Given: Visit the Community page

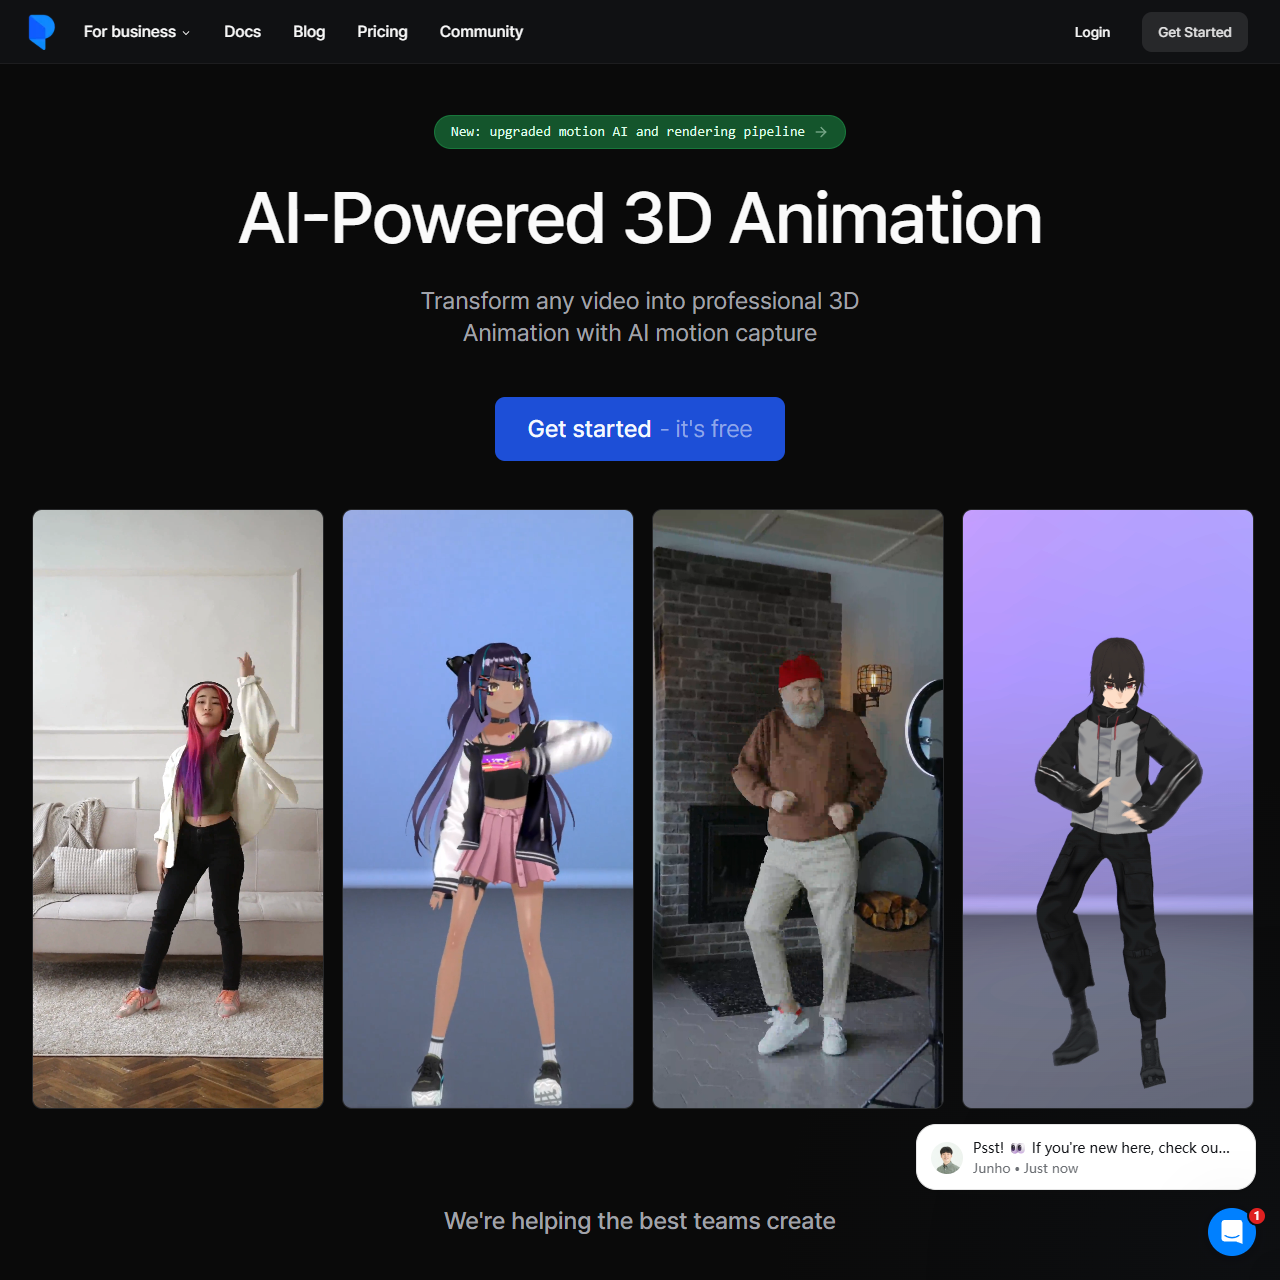Looking at the screenshot, I should 481,32.
